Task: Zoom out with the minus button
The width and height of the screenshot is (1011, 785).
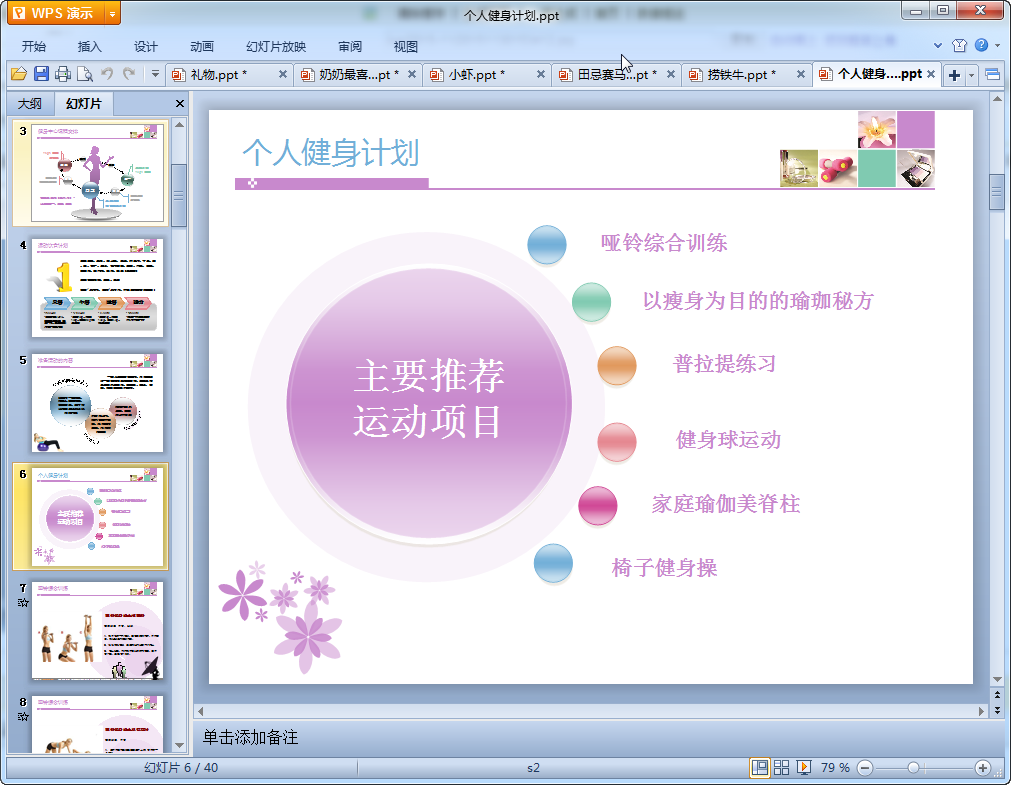Action: pos(865,768)
